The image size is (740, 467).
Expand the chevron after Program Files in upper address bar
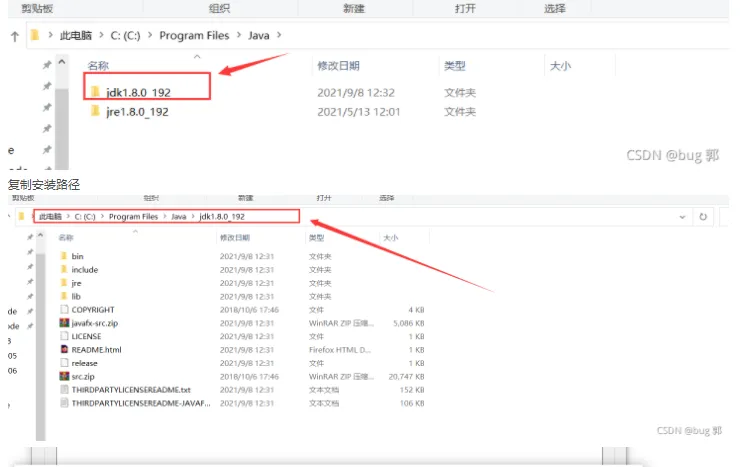[239, 35]
